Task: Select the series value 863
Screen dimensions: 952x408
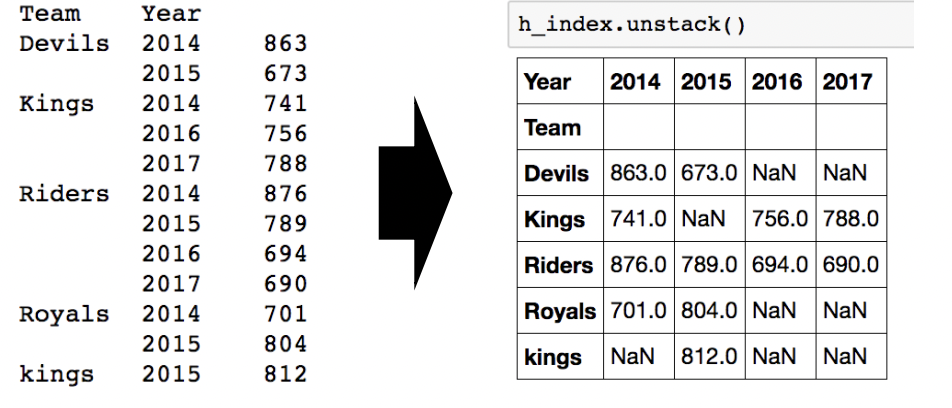Action: point(286,44)
